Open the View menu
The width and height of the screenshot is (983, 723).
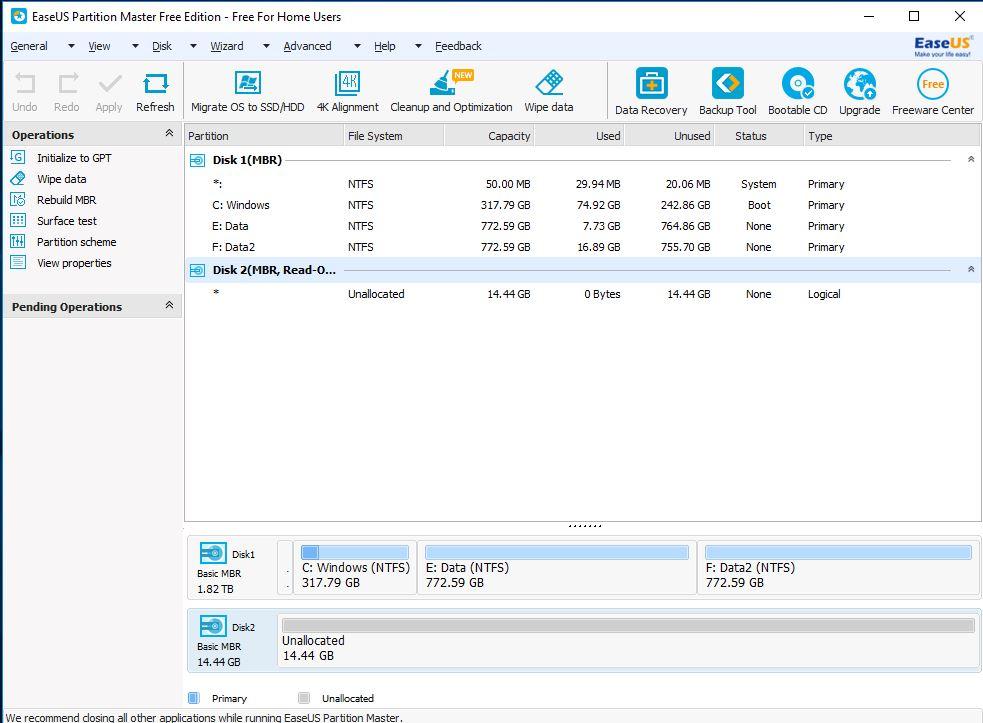tap(99, 46)
